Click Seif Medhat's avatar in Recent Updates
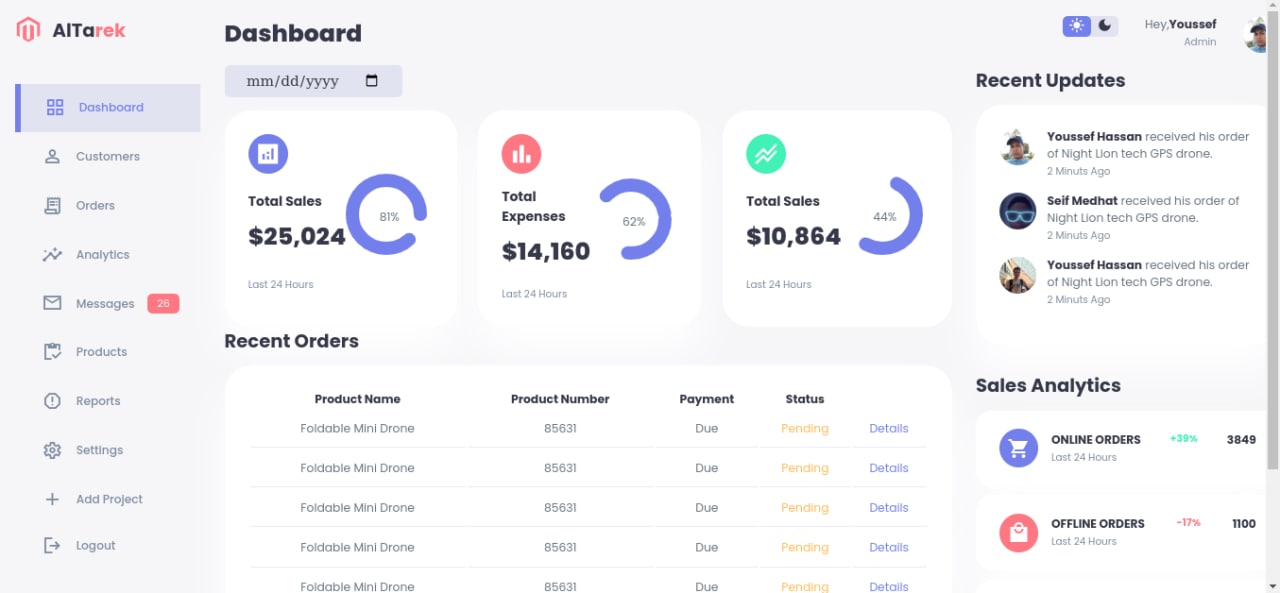The image size is (1280, 593). click(x=1018, y=211)
